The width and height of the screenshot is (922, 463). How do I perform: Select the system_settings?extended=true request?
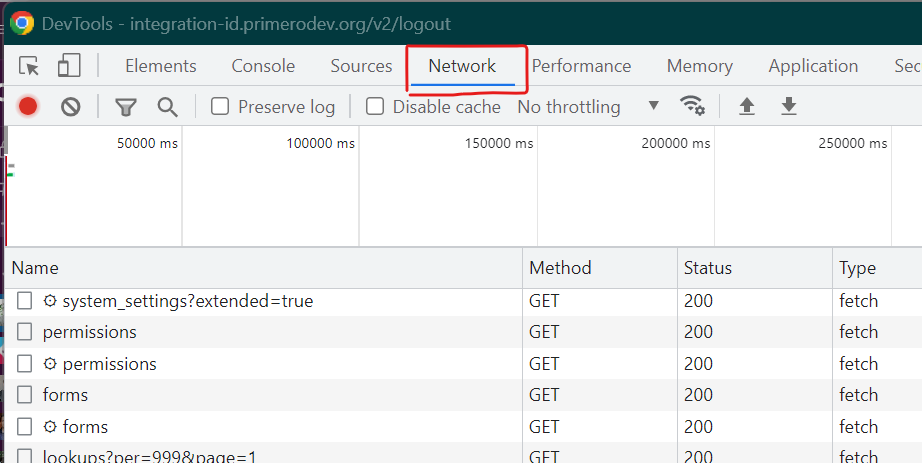188,301
